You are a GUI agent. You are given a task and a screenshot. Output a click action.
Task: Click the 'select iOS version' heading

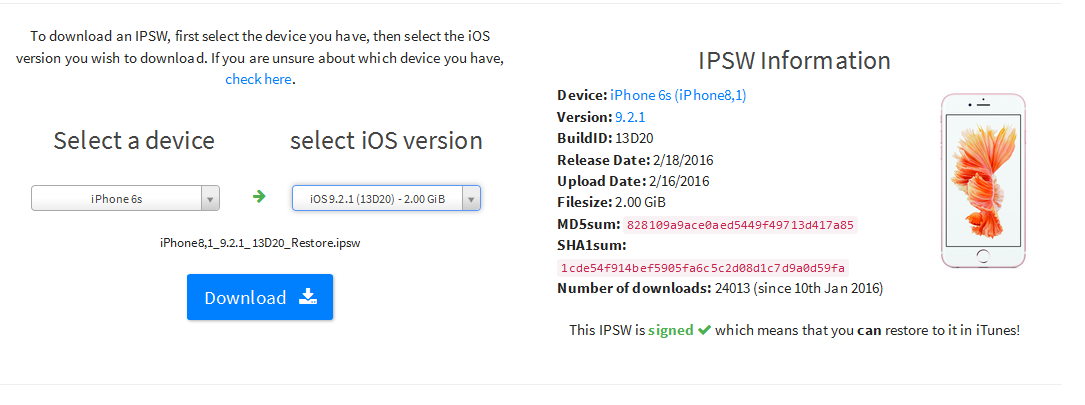point(386,141)
